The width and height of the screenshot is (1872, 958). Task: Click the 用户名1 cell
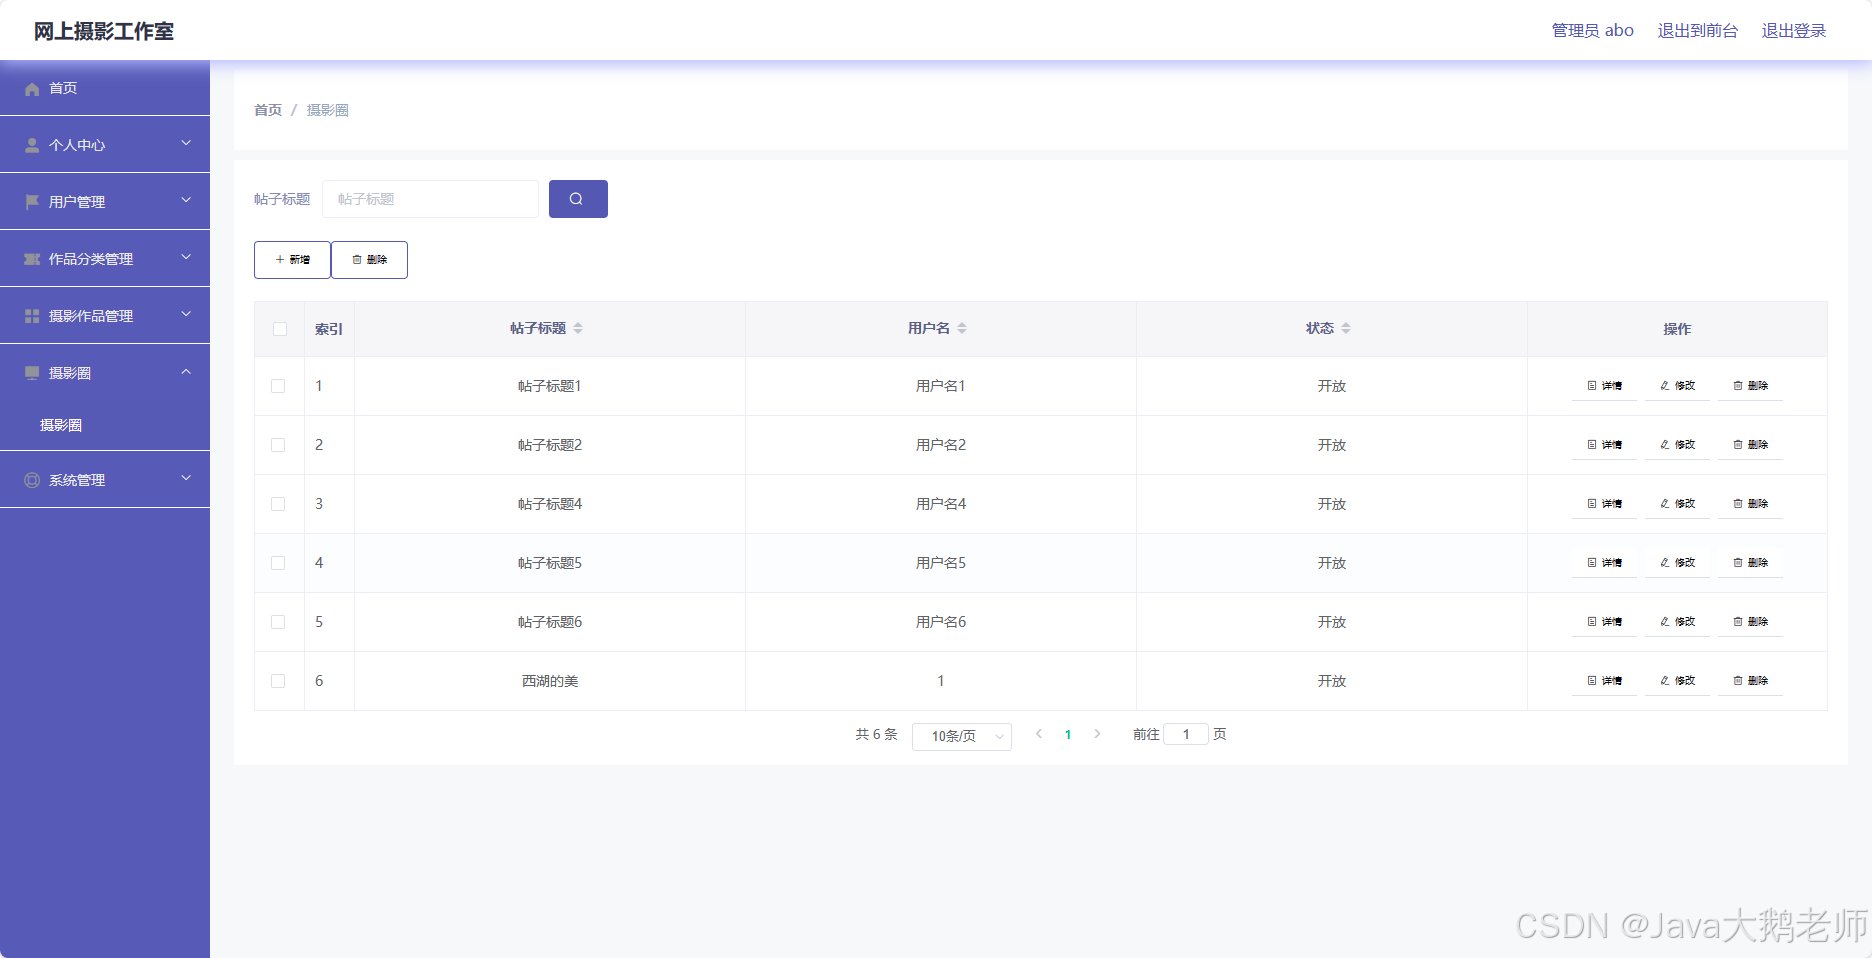click(941, 386)
